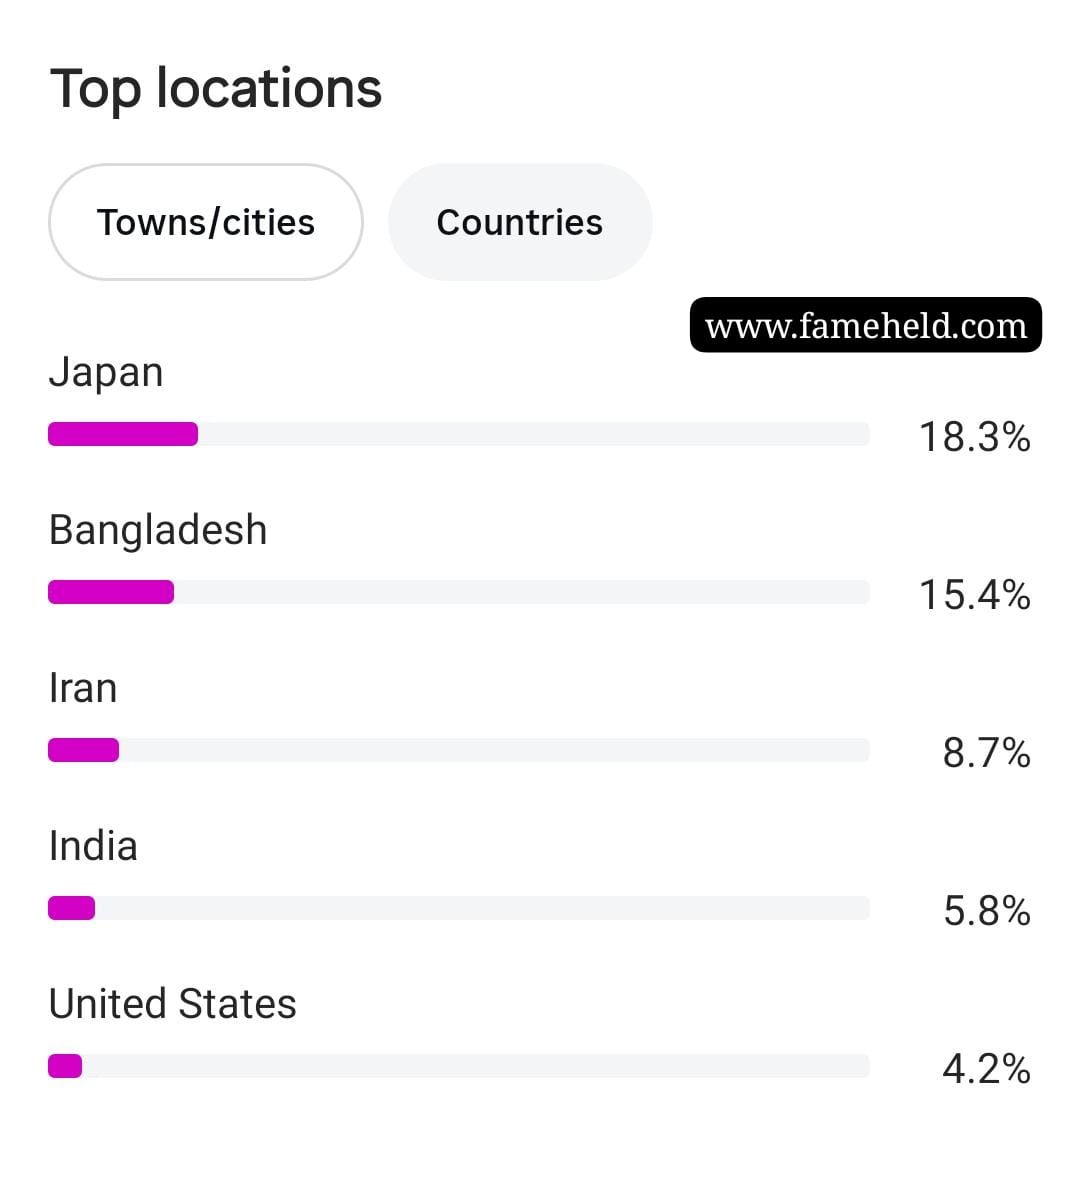The width and height of the screenshot is (1080, 1204).
Task: Select the Bangladesh country label
Action: (x=158, y=530)
